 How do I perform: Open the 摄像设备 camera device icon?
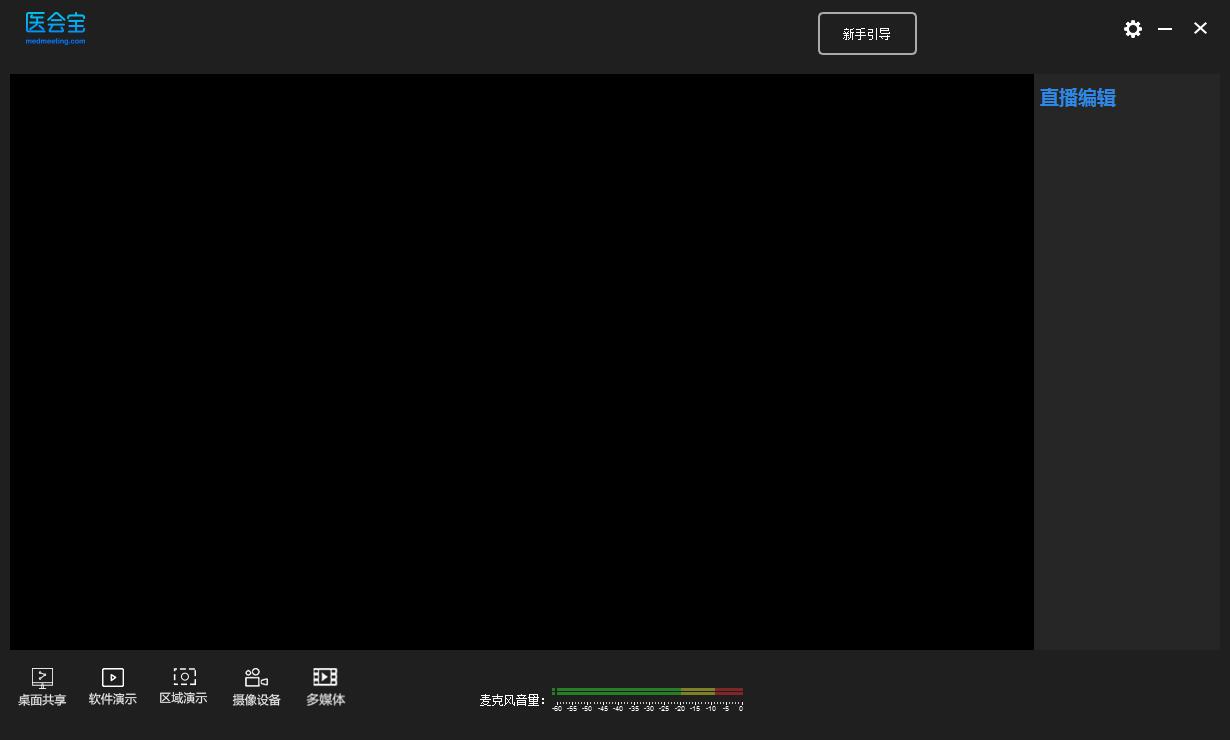[256, 678]
